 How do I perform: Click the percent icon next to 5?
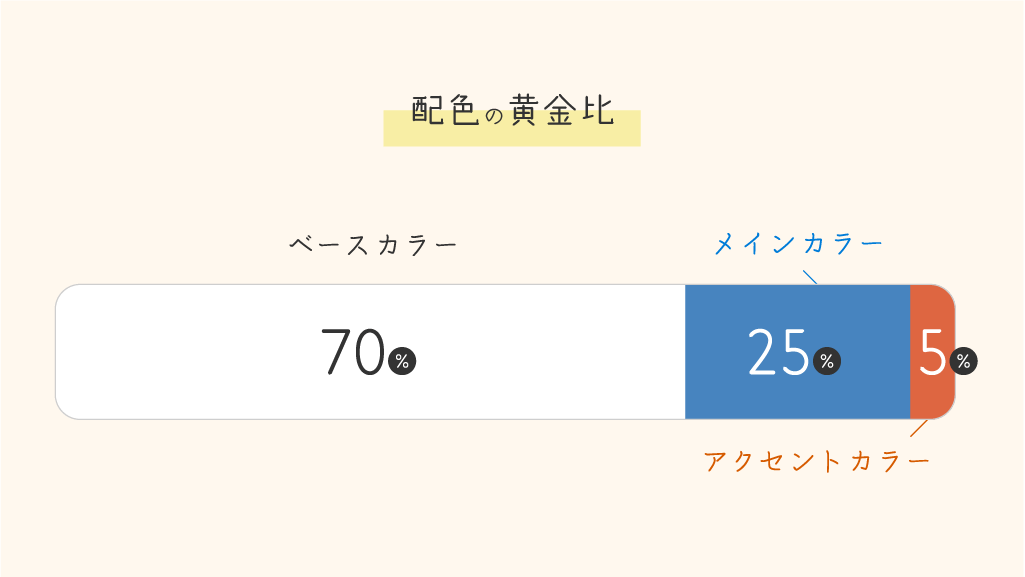[963, 362]
